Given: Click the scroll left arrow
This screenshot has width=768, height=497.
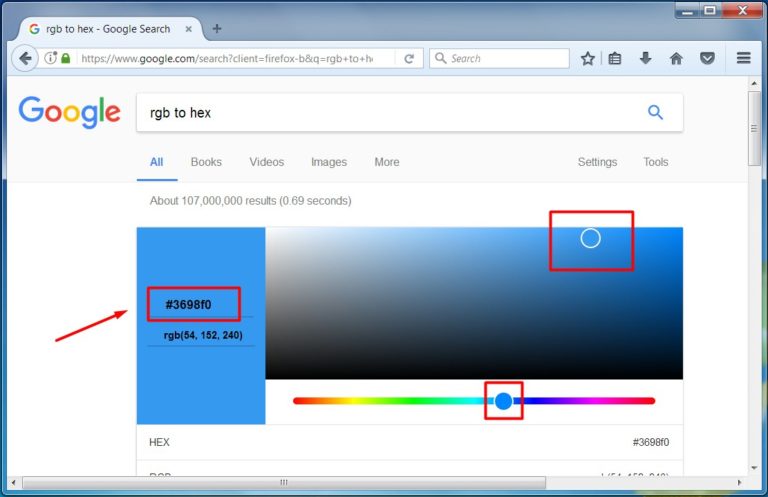Looking at the screenshot, I should click(13, 483).
